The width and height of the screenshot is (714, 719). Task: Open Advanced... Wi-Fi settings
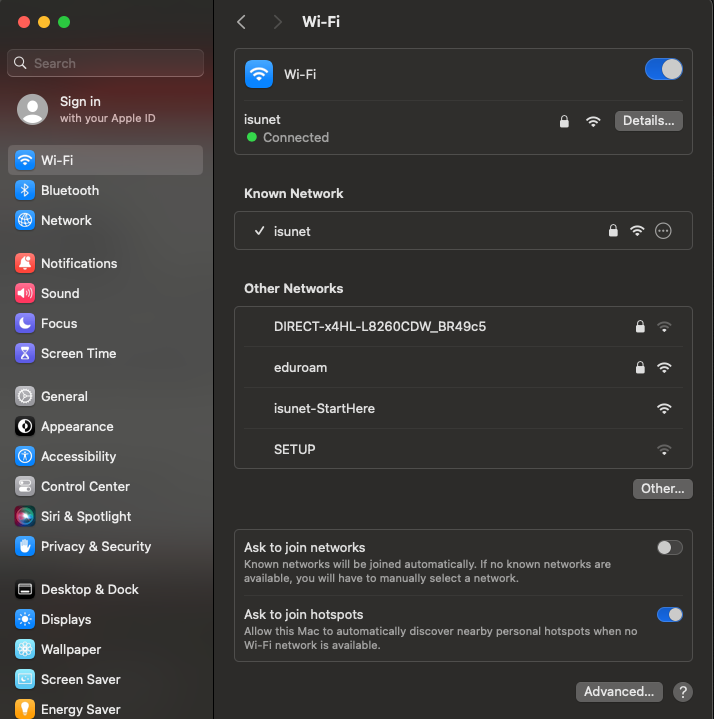tap(619, 691)
